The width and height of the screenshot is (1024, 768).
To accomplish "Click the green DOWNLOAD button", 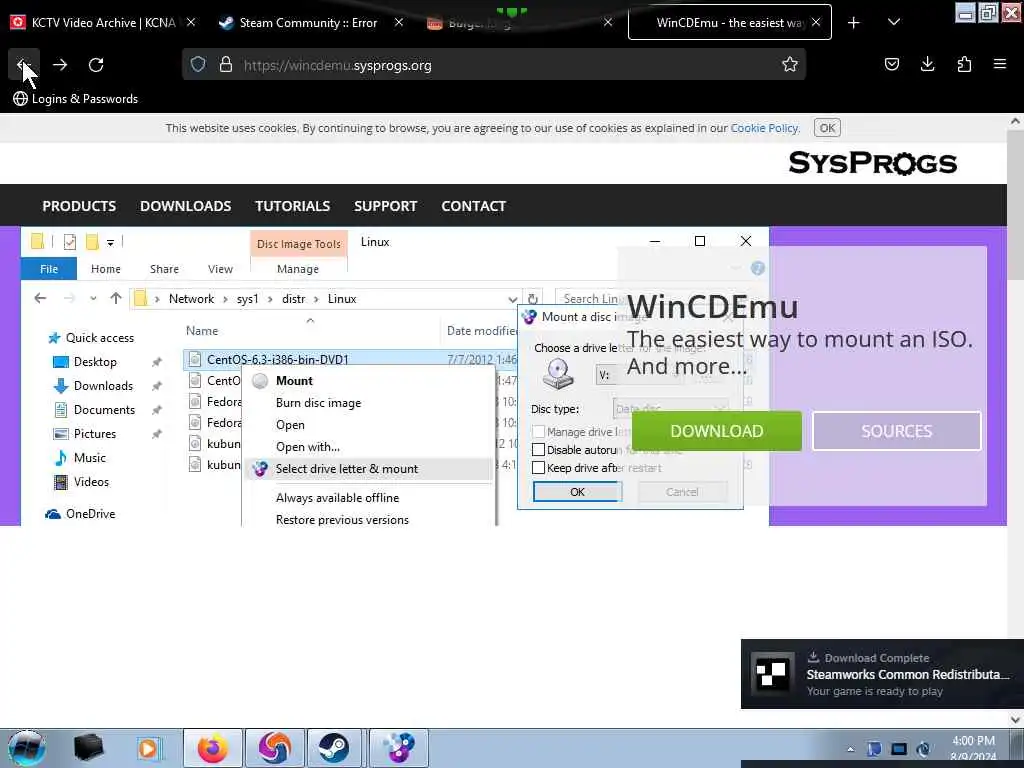I will [716, 431].
